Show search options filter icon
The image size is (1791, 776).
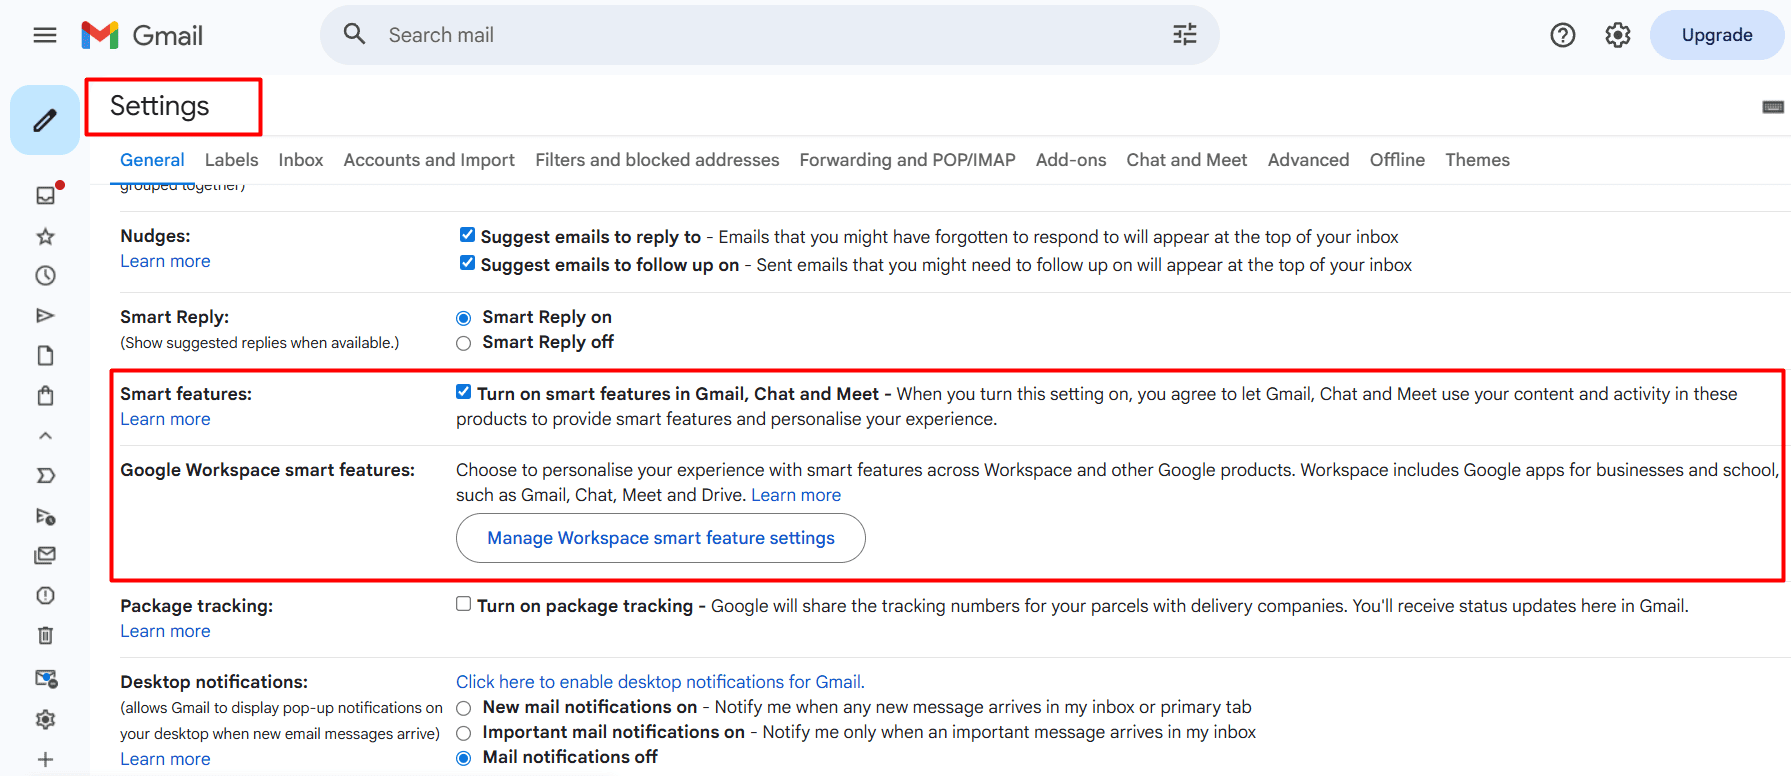pos(1185,35)
